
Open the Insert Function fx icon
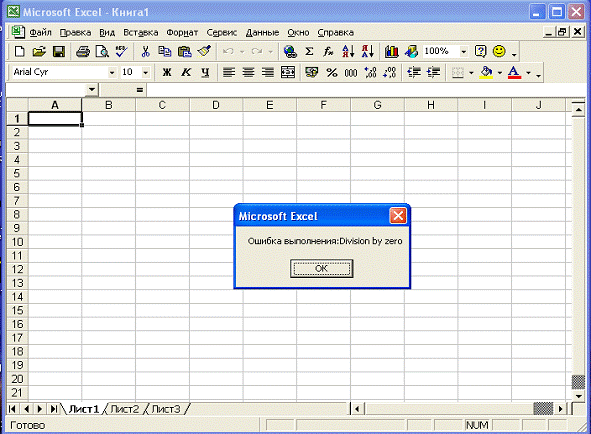tap(328, 51)
